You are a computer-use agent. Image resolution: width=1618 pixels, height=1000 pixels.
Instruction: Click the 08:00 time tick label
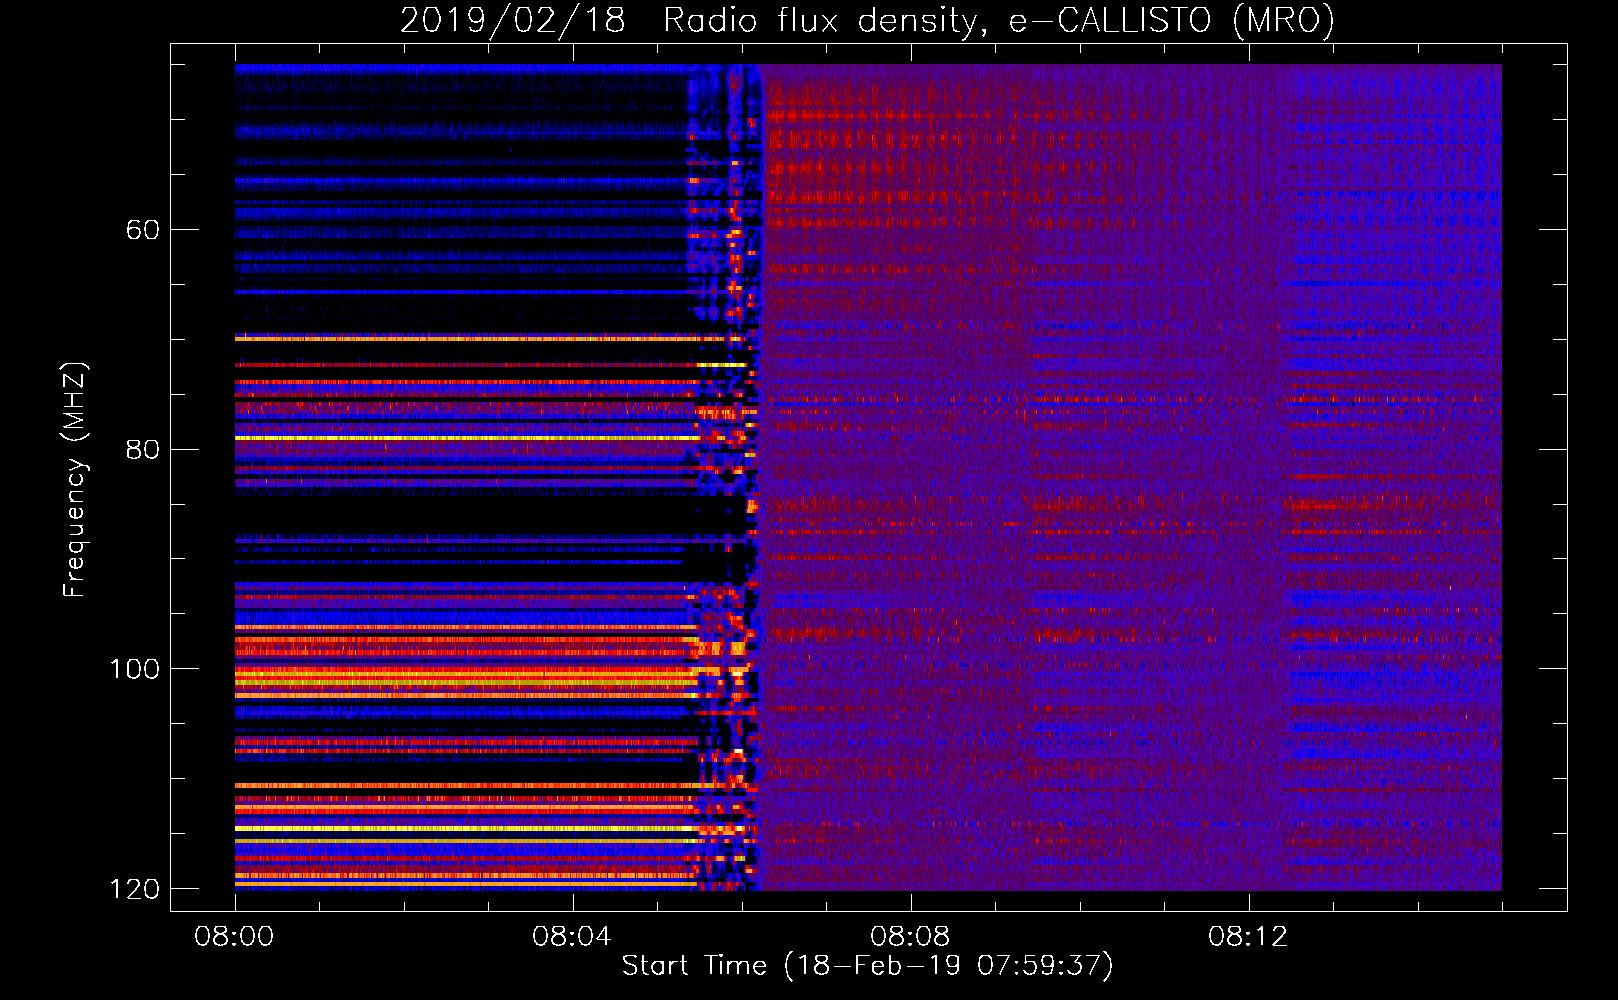234,937
